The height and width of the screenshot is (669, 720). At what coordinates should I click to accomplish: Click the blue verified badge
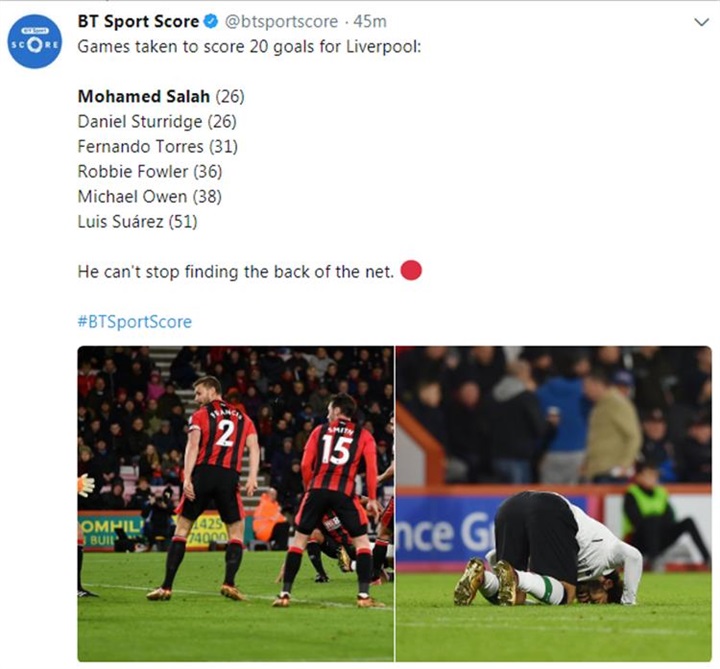pyautogui.click(x=211, y=21)
